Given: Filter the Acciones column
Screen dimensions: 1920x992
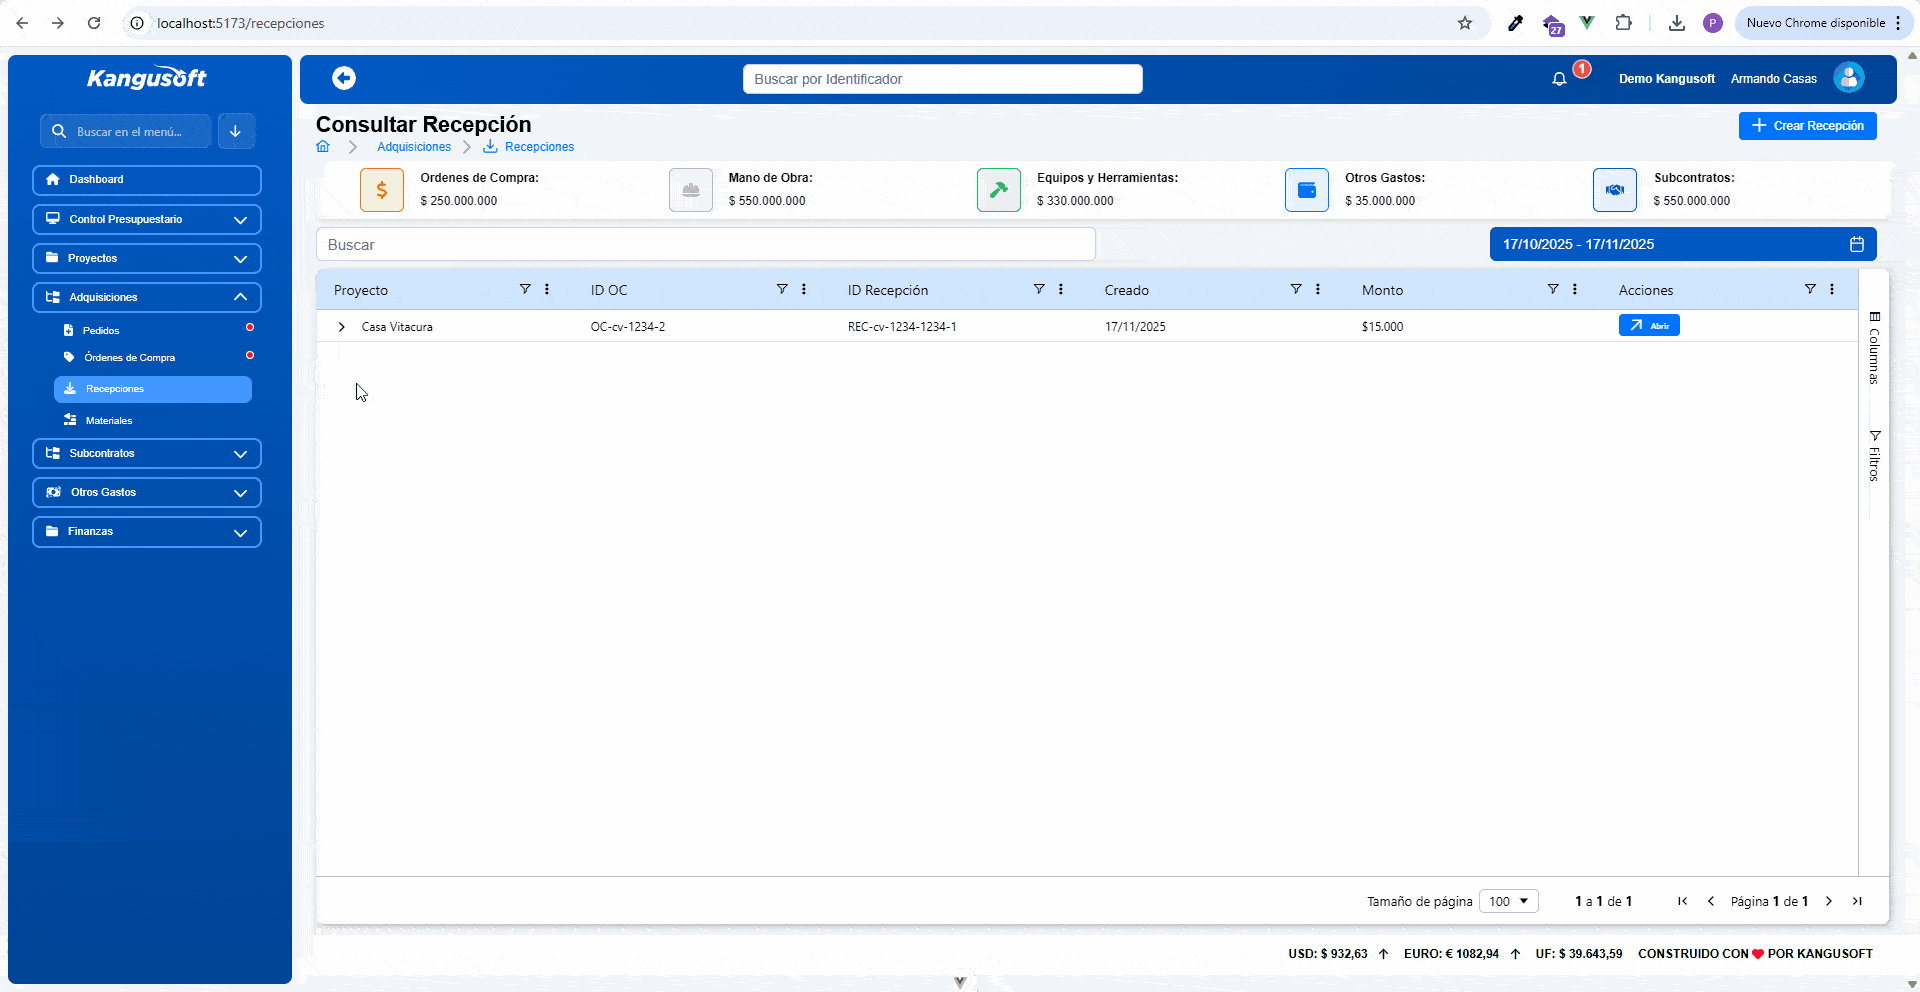Looking at the screenshot, I should (1810, 289).
